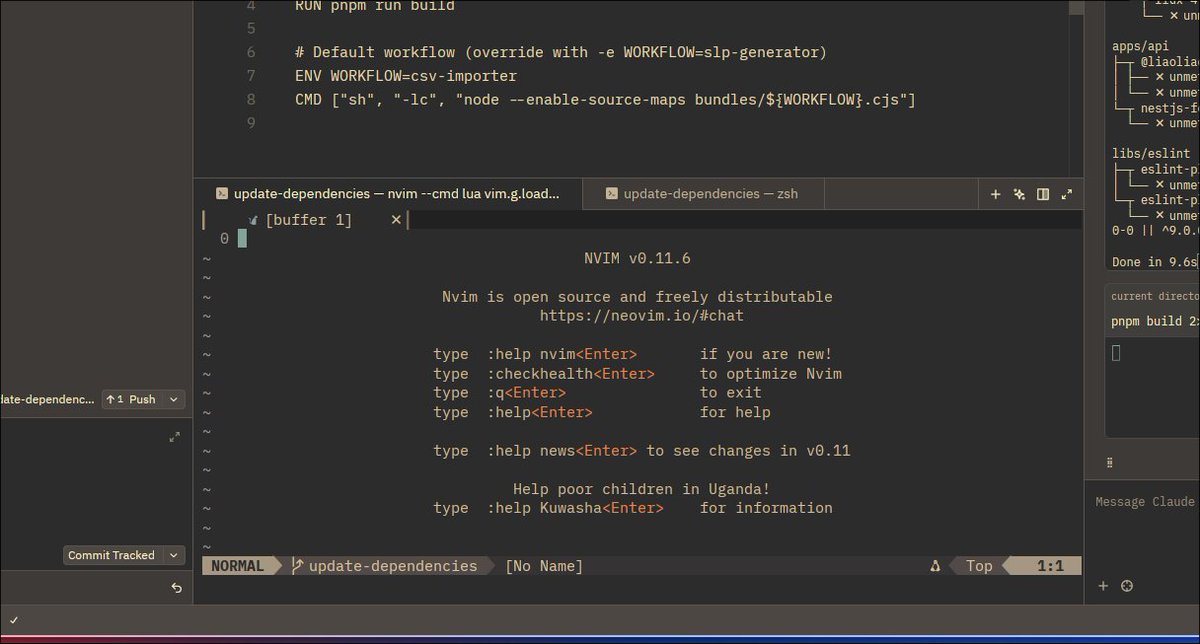Click the RUN pnpm run build line
Screen dimensions: 1200x644
pyautogui.click(x=375, y=6)
